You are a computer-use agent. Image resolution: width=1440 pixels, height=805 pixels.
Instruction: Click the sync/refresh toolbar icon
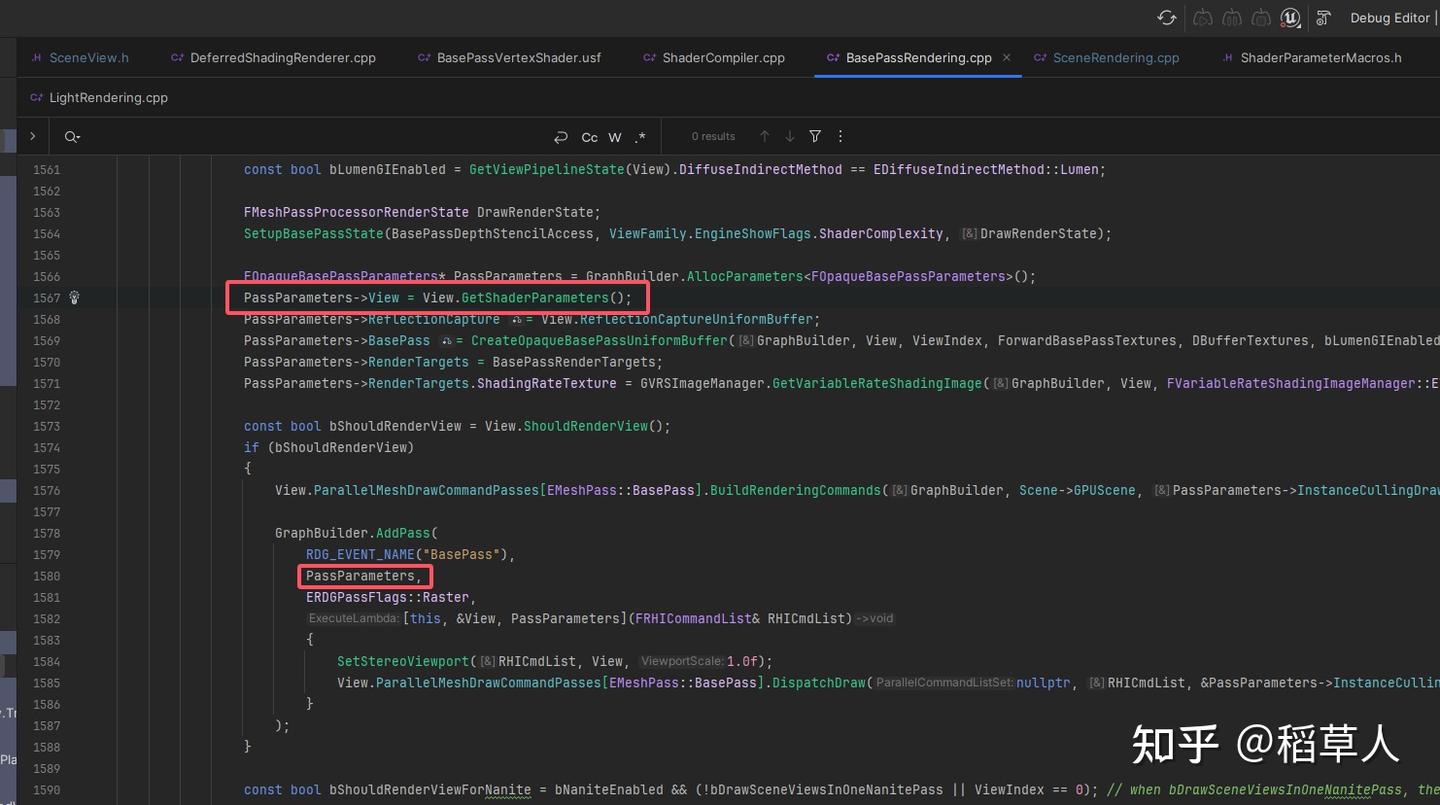(1166, 17)
